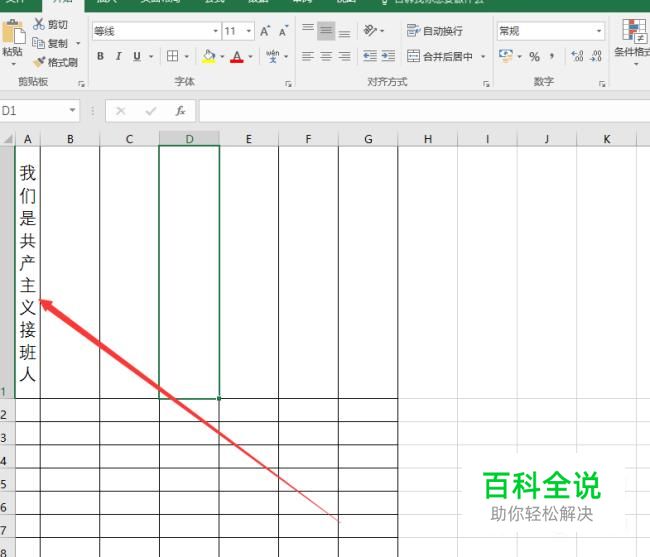650x557 pixels.
Task: Decrease indent icon
Action: pyautogui.click(x=370, y=56)
